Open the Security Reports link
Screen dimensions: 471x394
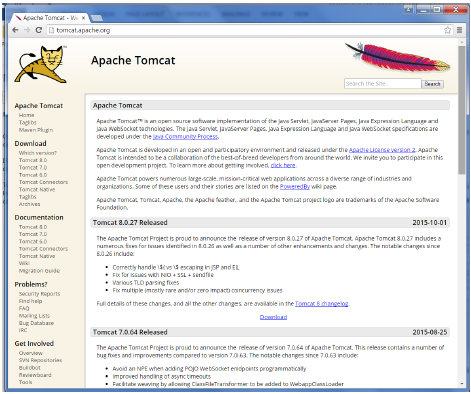coord(40,294)
